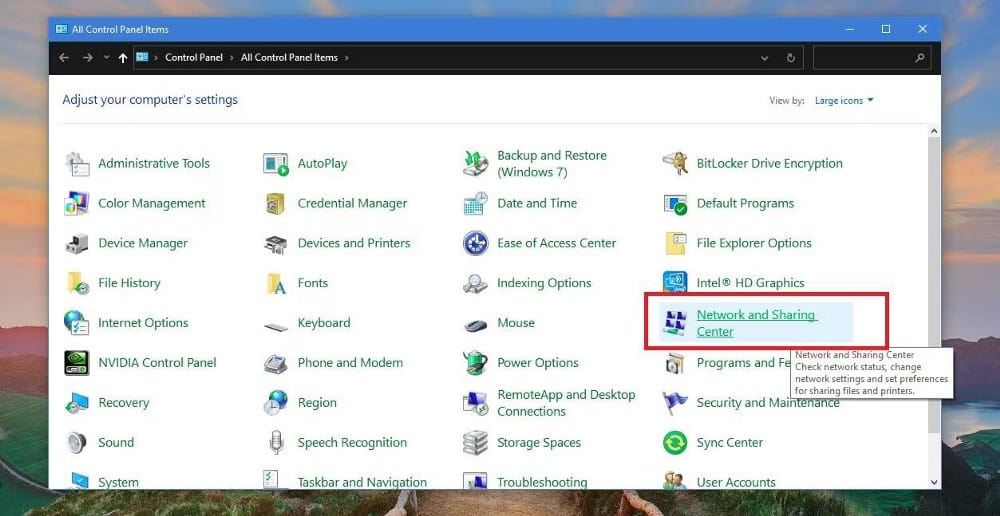Expand the chevron after 'All Control Panel Items'
1000x516 pixels.
pos(346,57)
